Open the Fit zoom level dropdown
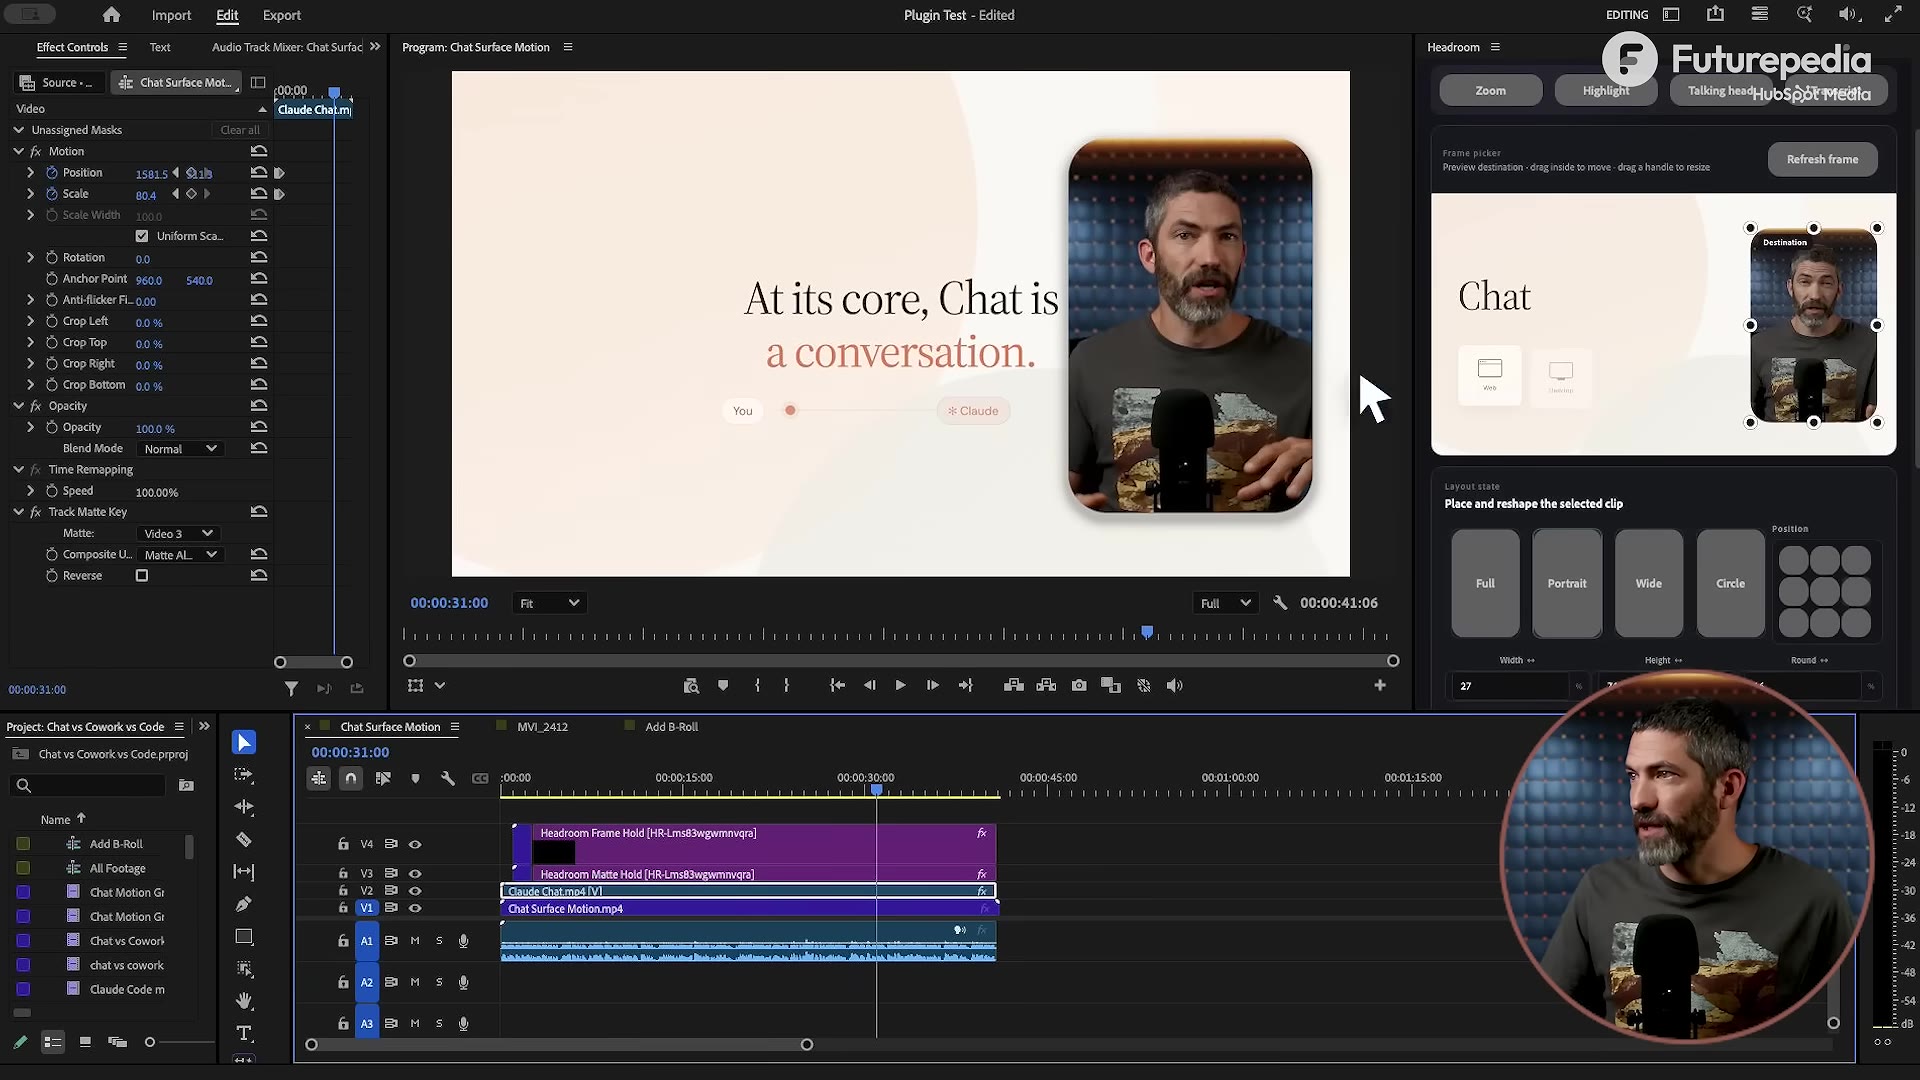This screenshot has width=1920, height=1080. (x=549, y=603)
